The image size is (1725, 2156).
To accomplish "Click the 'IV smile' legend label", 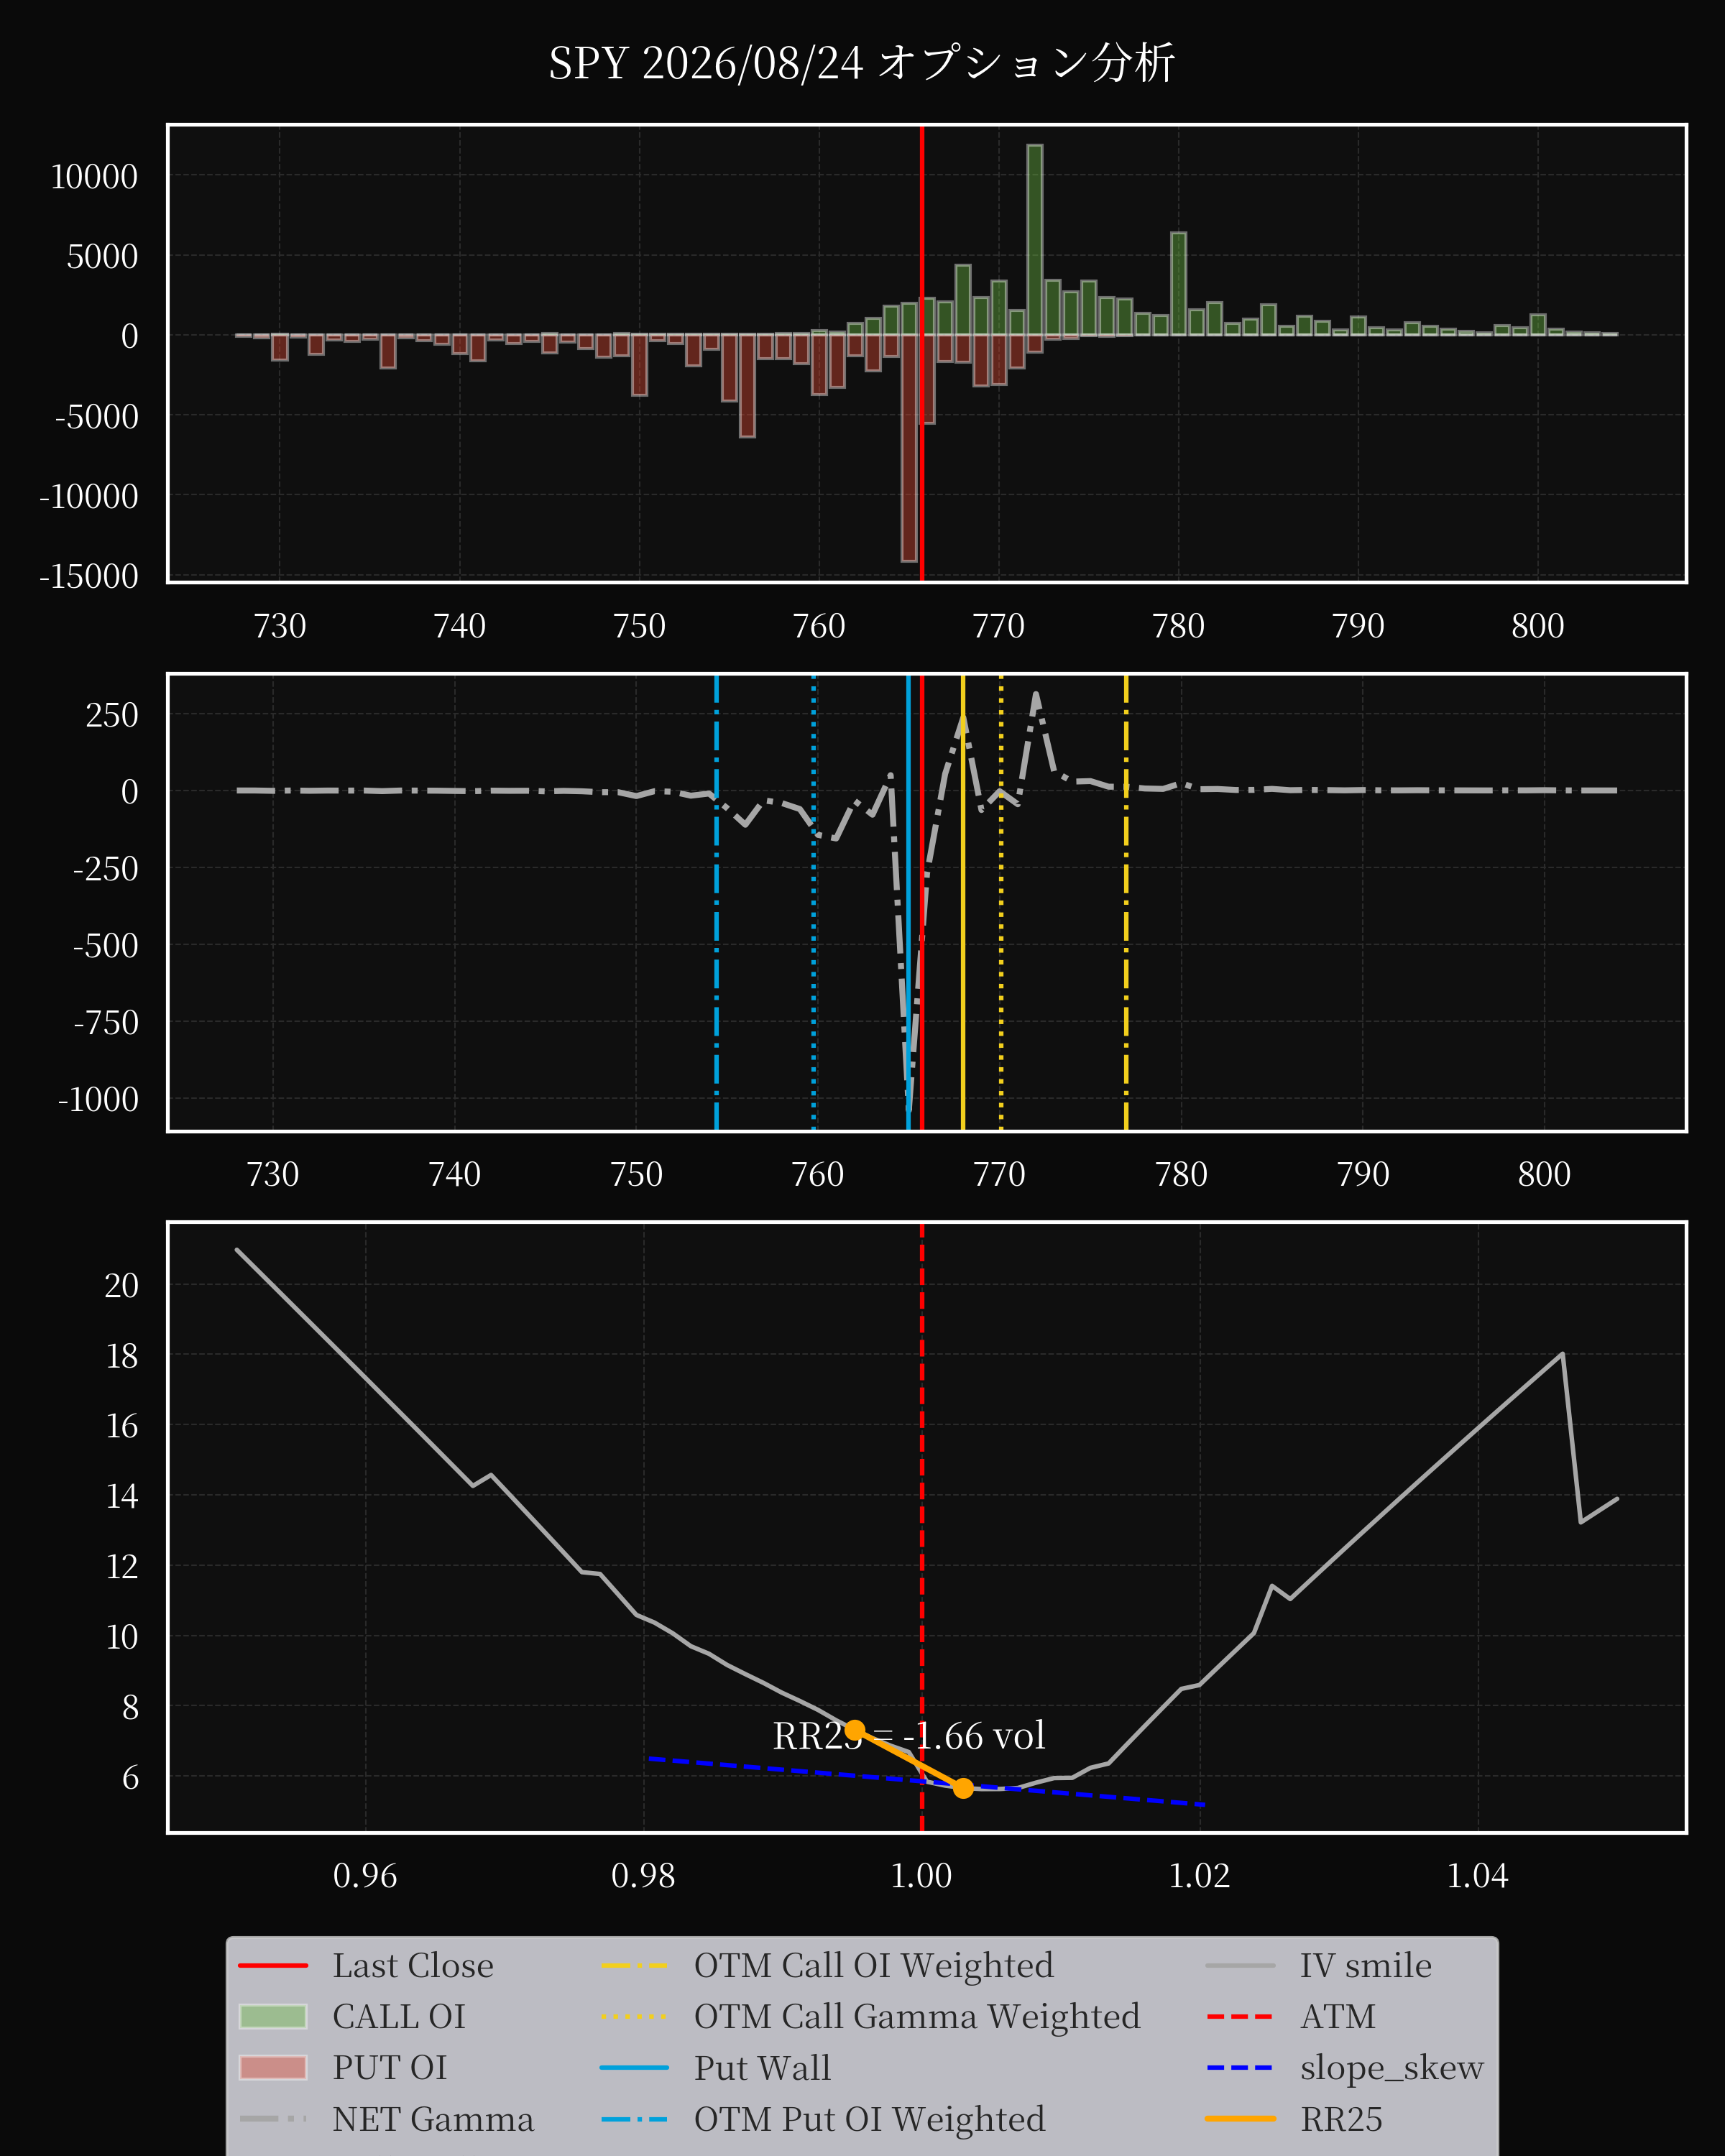I will [x=1365, y=1966].
